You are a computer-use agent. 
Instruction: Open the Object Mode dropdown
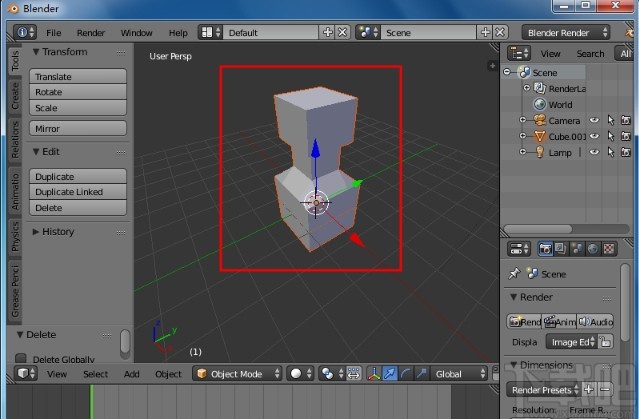click(237, 373)
